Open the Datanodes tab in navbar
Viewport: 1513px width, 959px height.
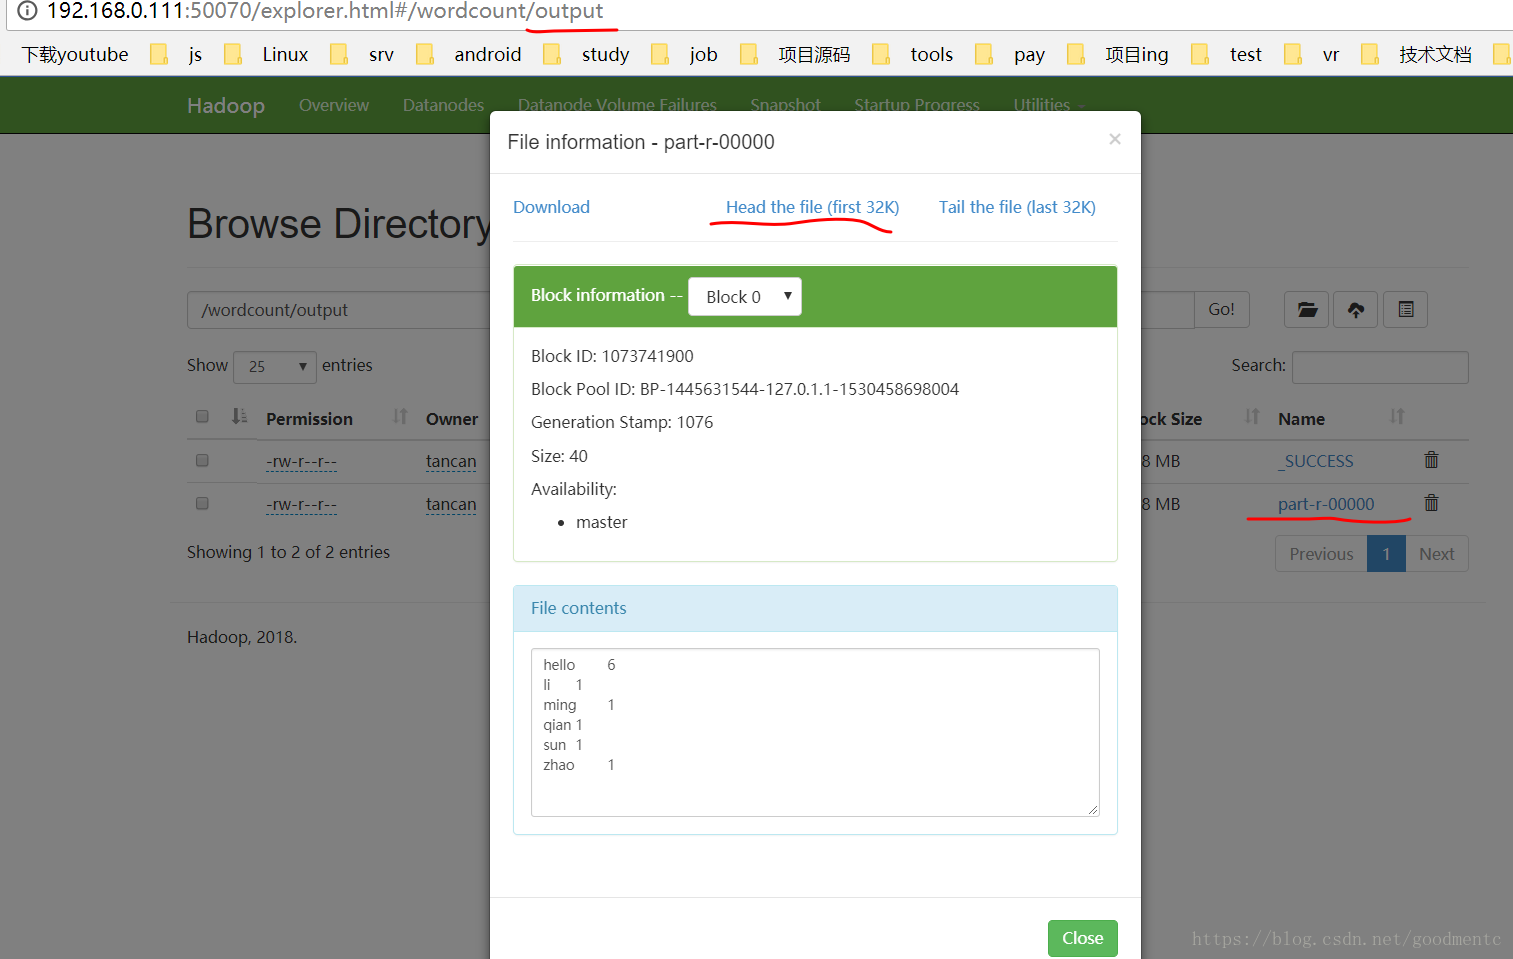coord(443,105)
